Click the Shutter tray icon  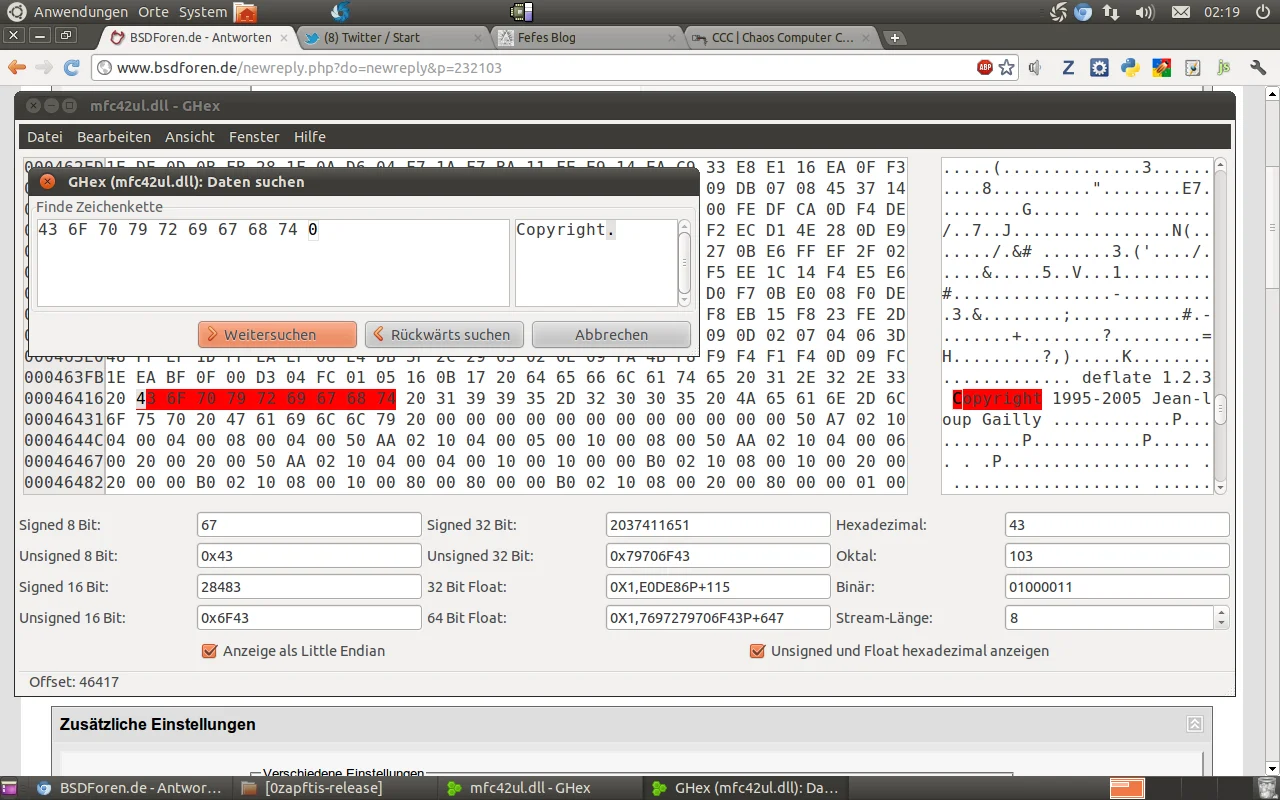point(1059,12)
